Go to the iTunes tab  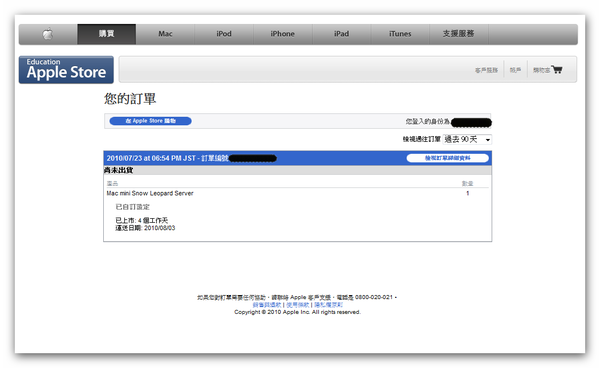pos(400,34)
